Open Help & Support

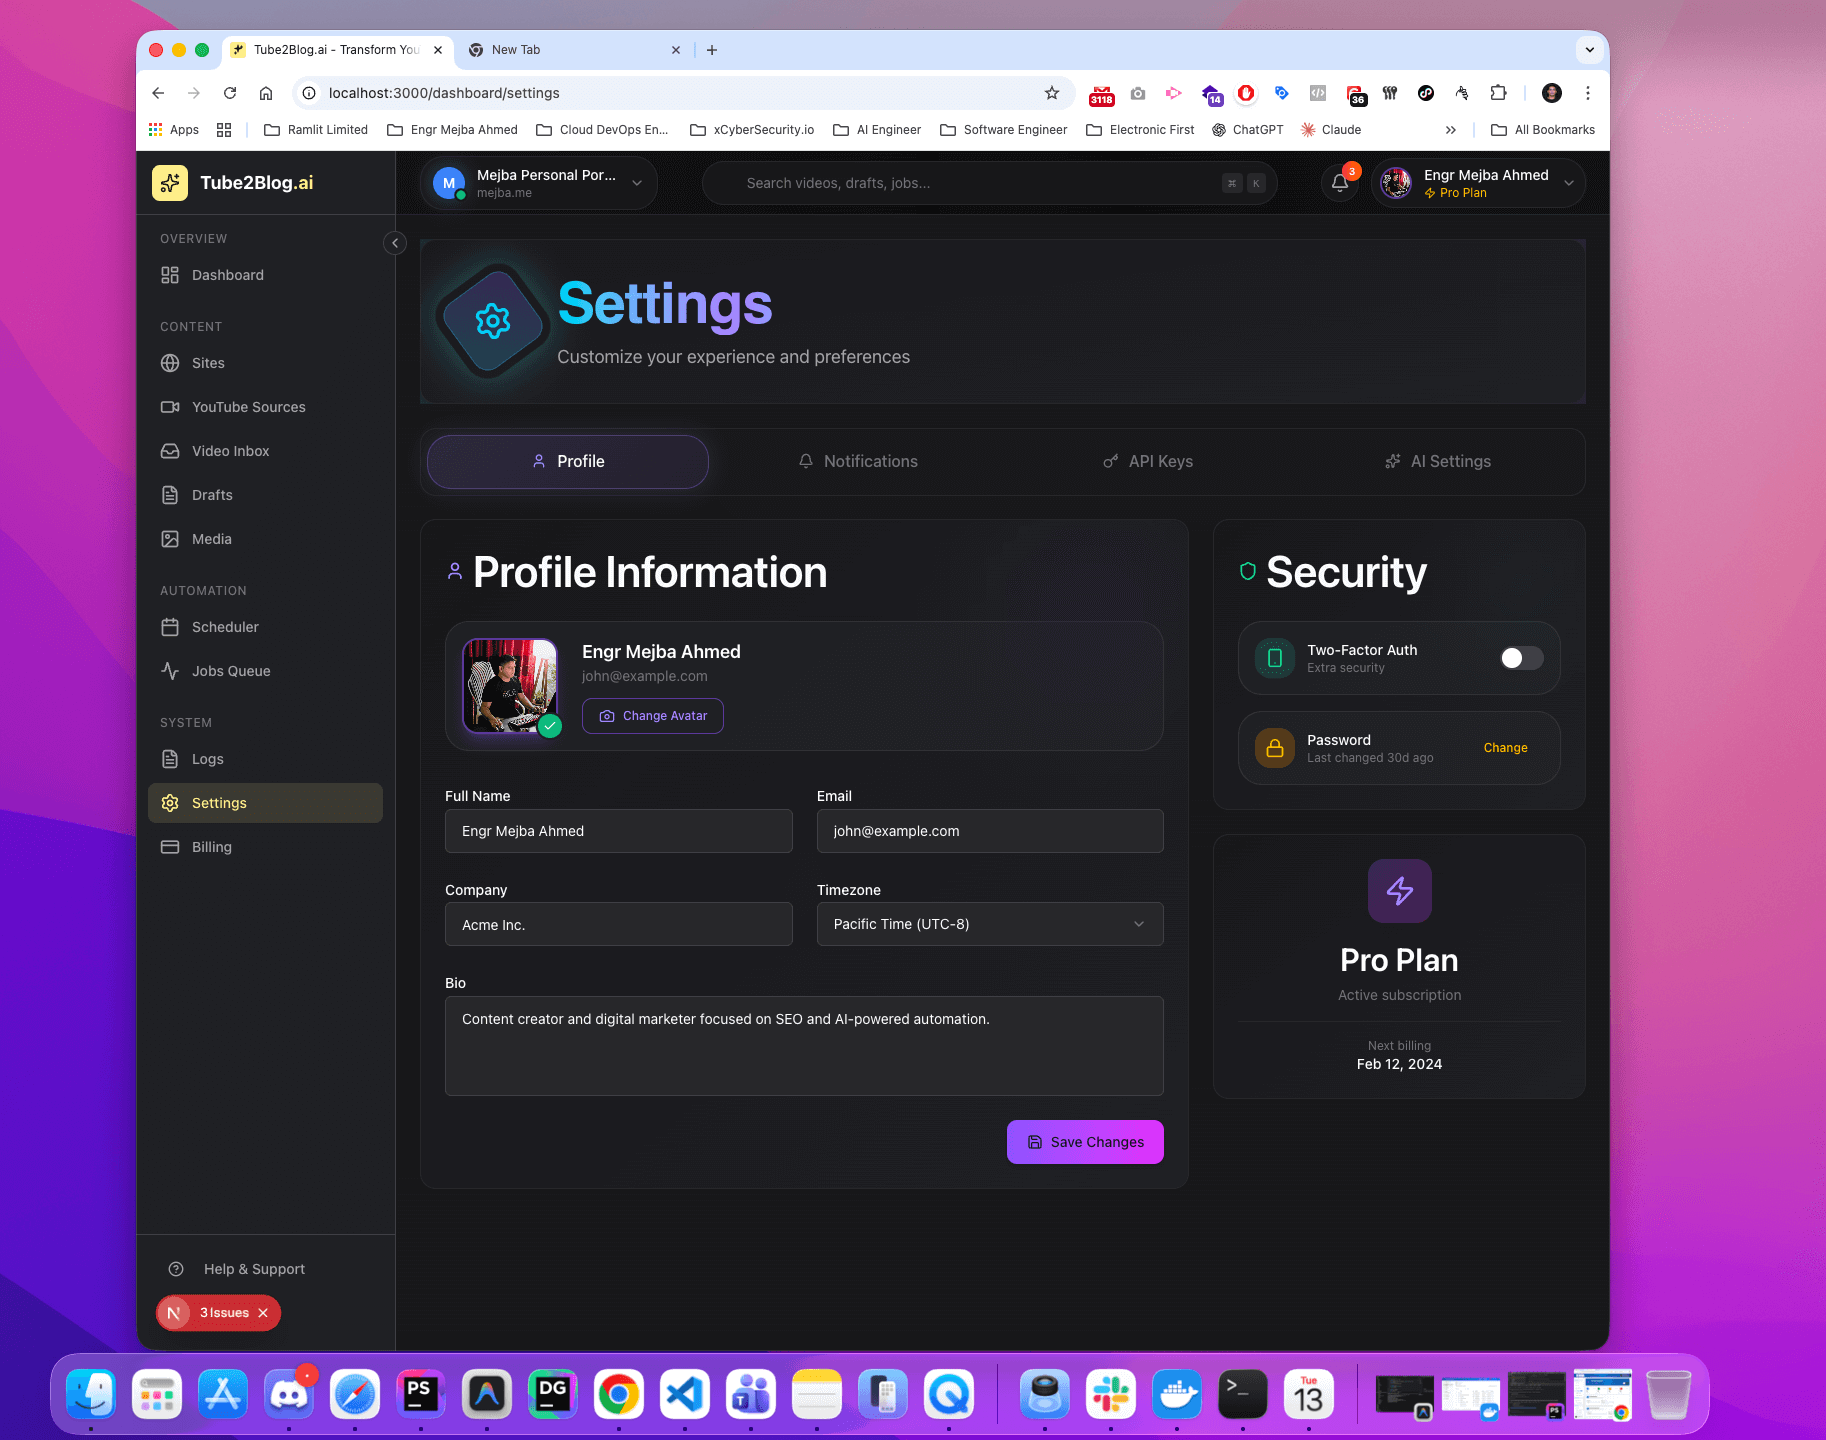tap(253, 1268)
